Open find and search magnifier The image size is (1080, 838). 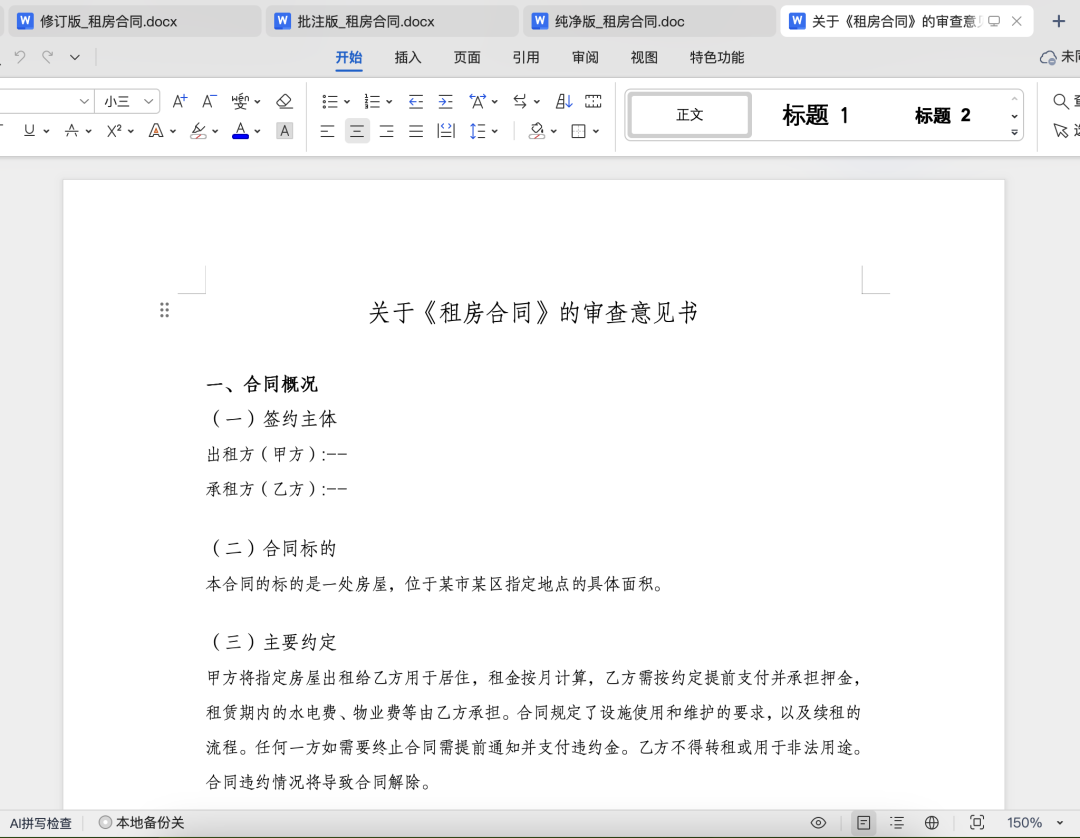tap(1061, 102)
